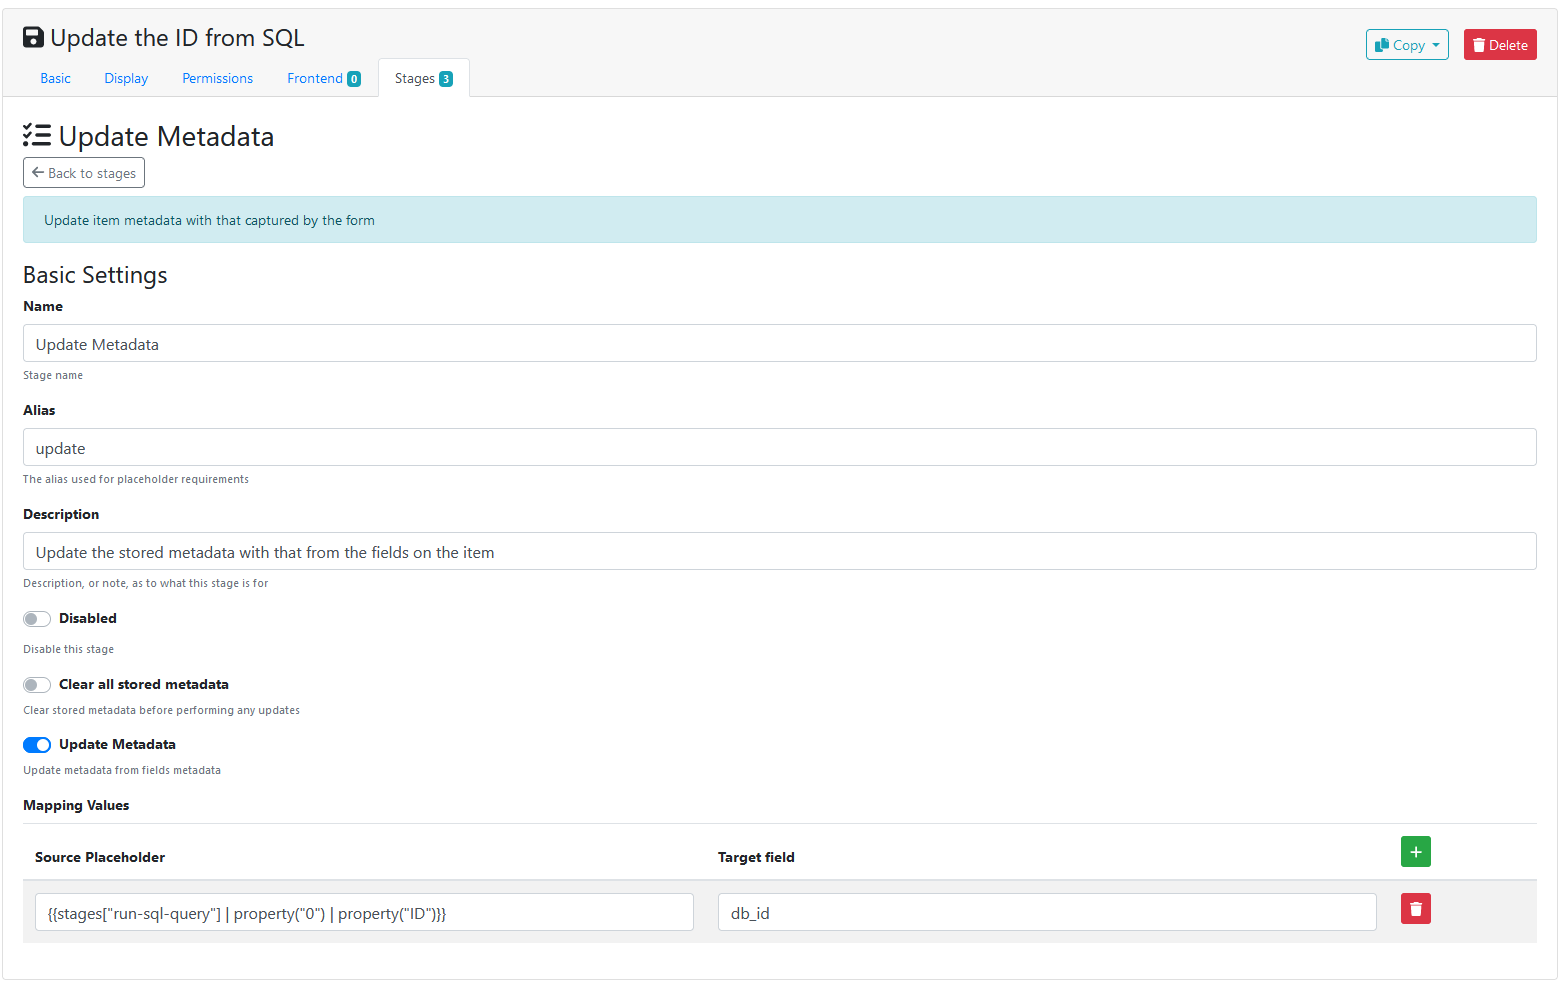
Task: Open the Display tab
Action: [126, 78]
